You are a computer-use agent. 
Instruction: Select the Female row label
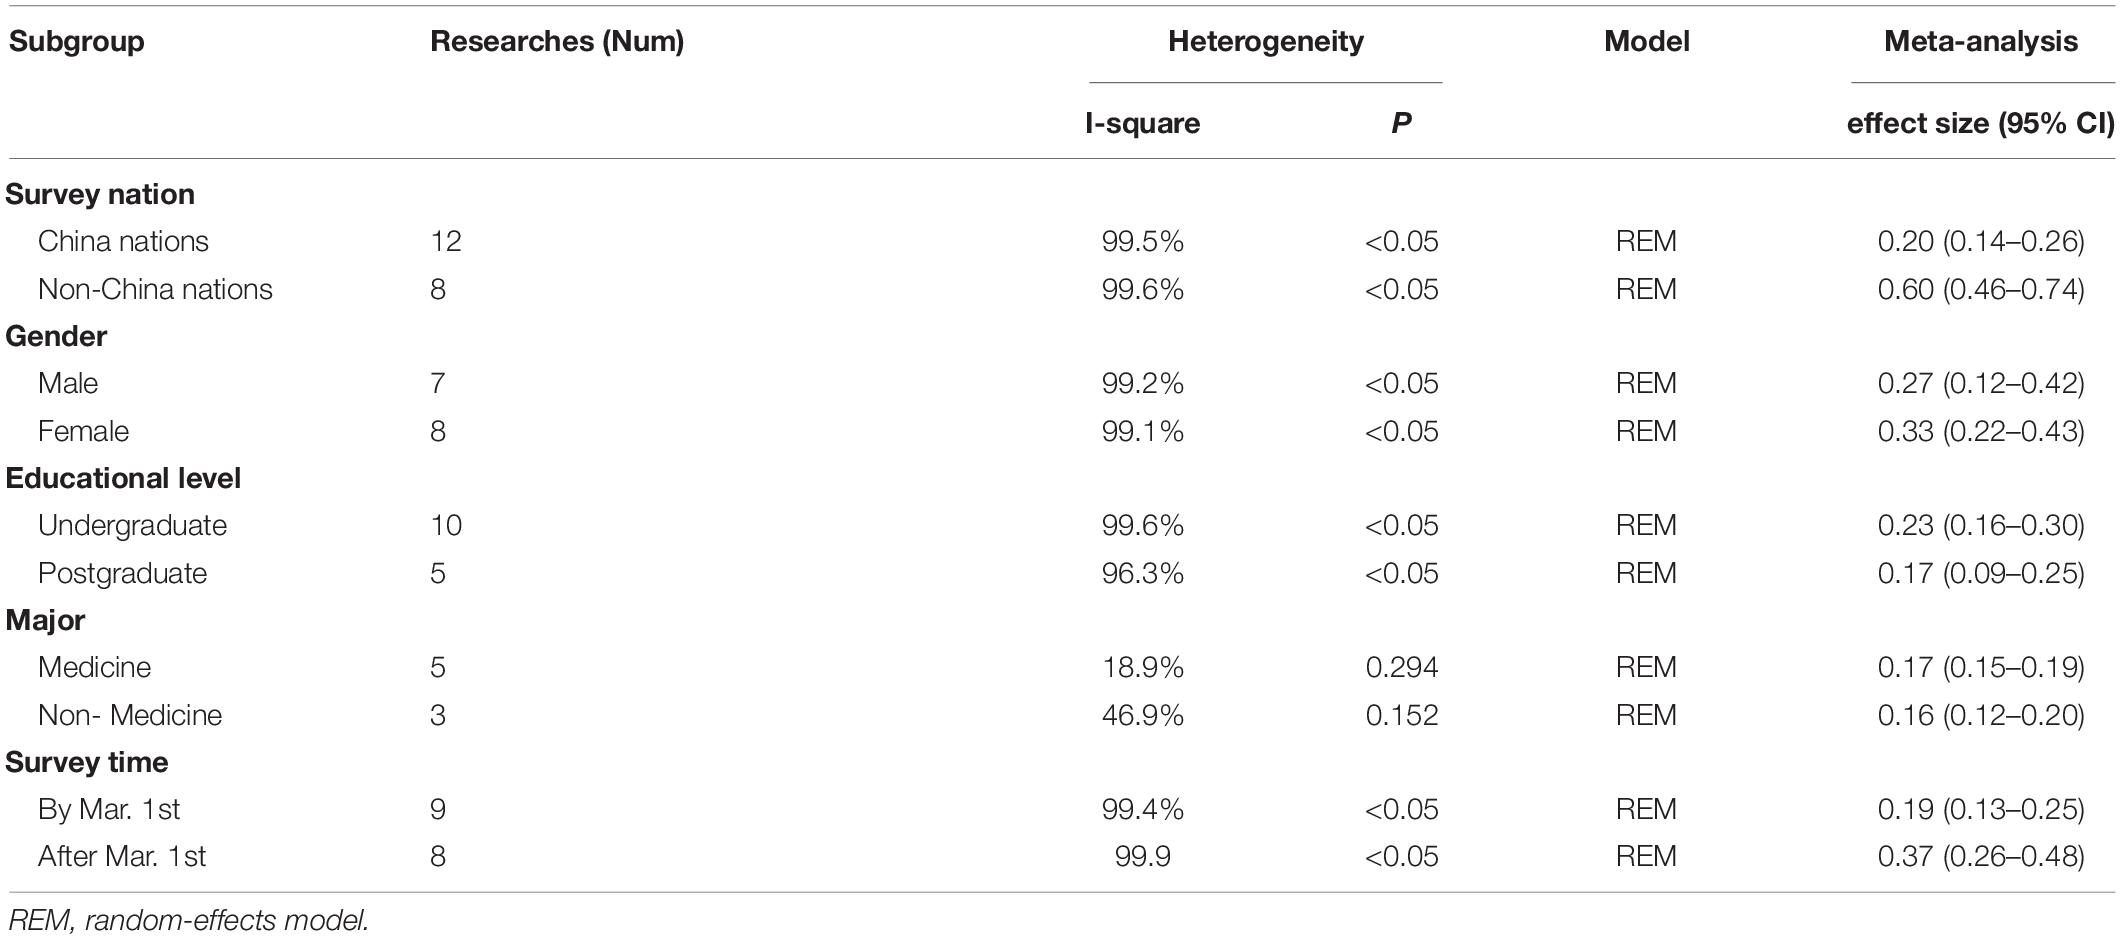[x=84, y=431]
